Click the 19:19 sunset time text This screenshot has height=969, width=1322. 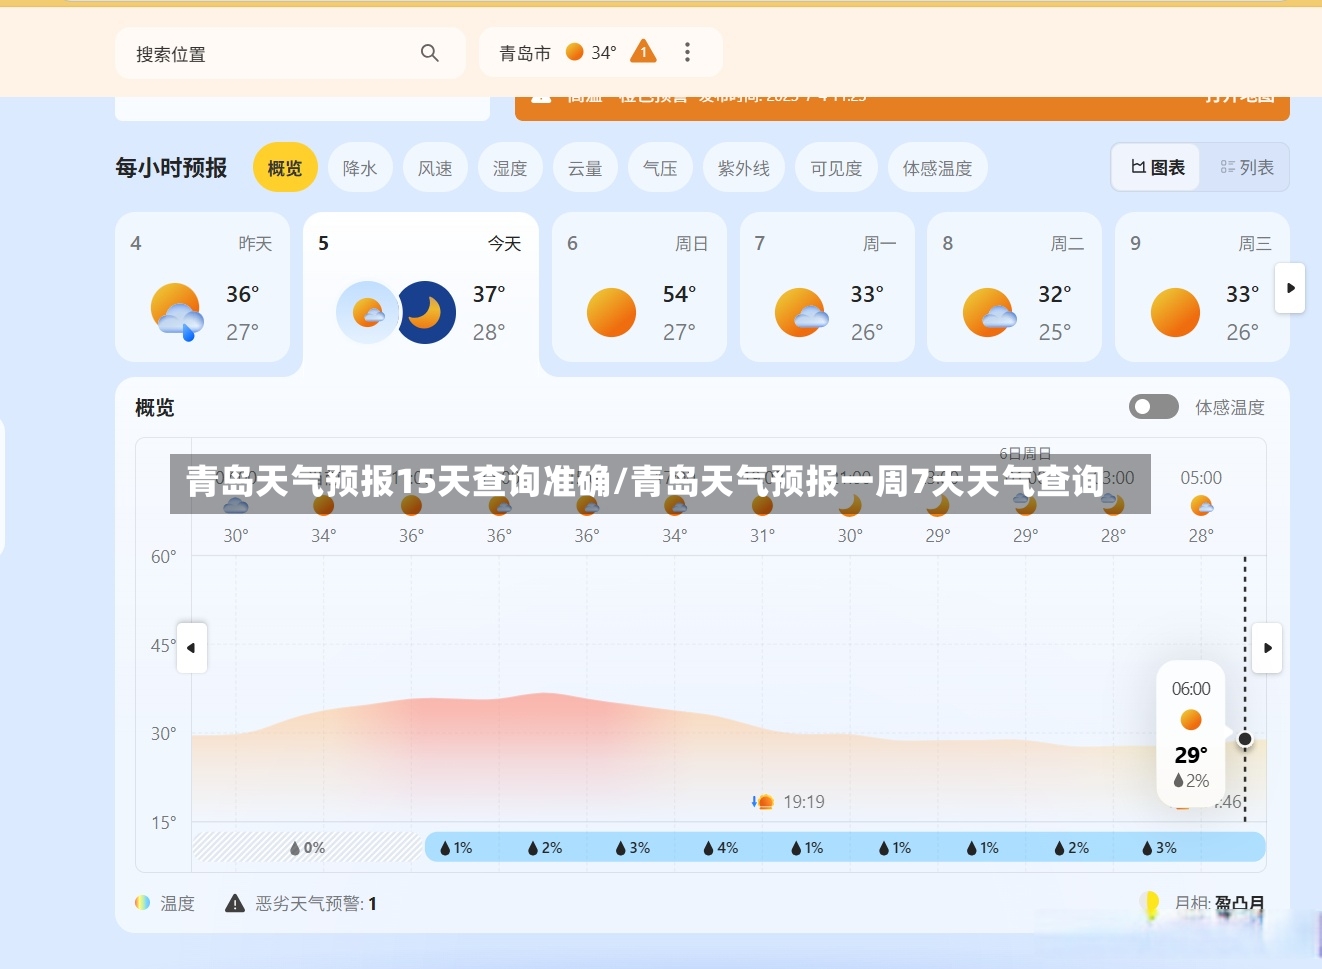click(x=804, y=802)
